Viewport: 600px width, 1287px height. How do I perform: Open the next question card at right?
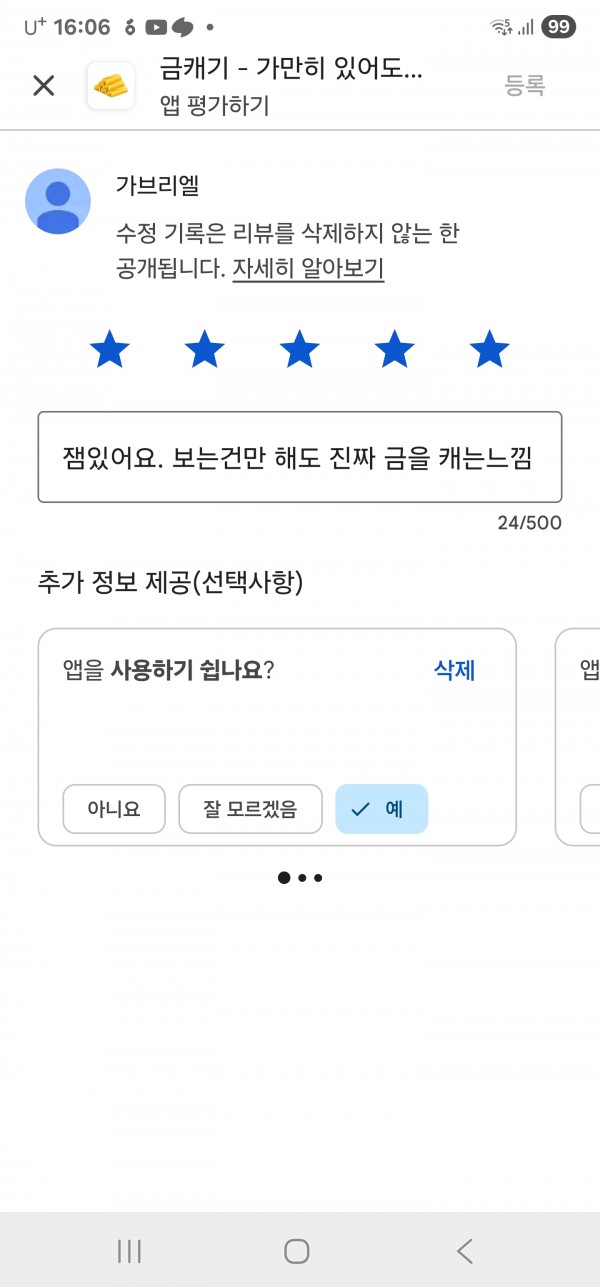[x=577, y=737]
